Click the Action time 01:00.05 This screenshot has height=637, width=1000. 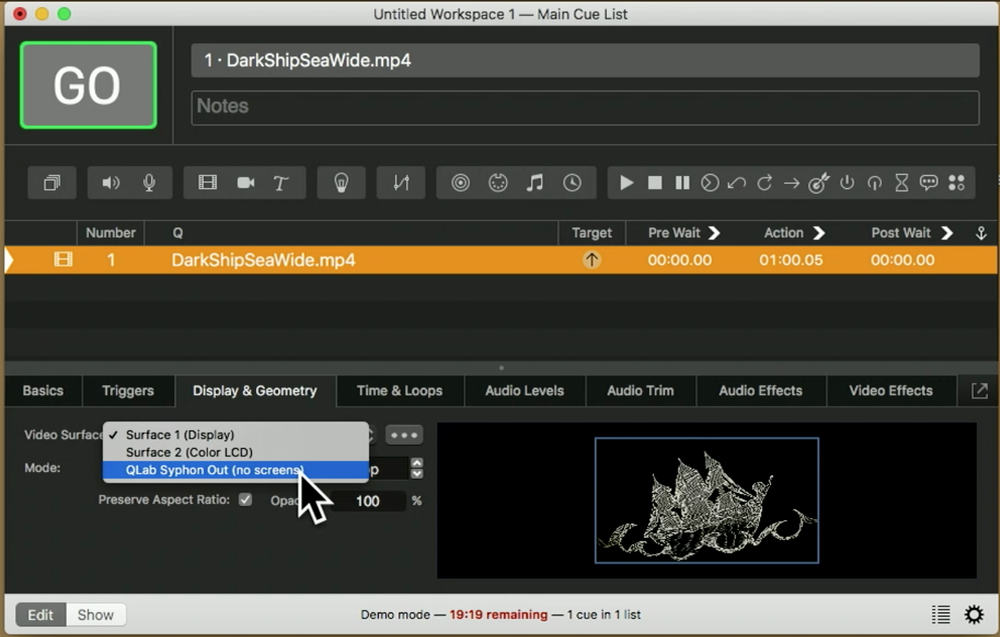[x=791, y=260]
